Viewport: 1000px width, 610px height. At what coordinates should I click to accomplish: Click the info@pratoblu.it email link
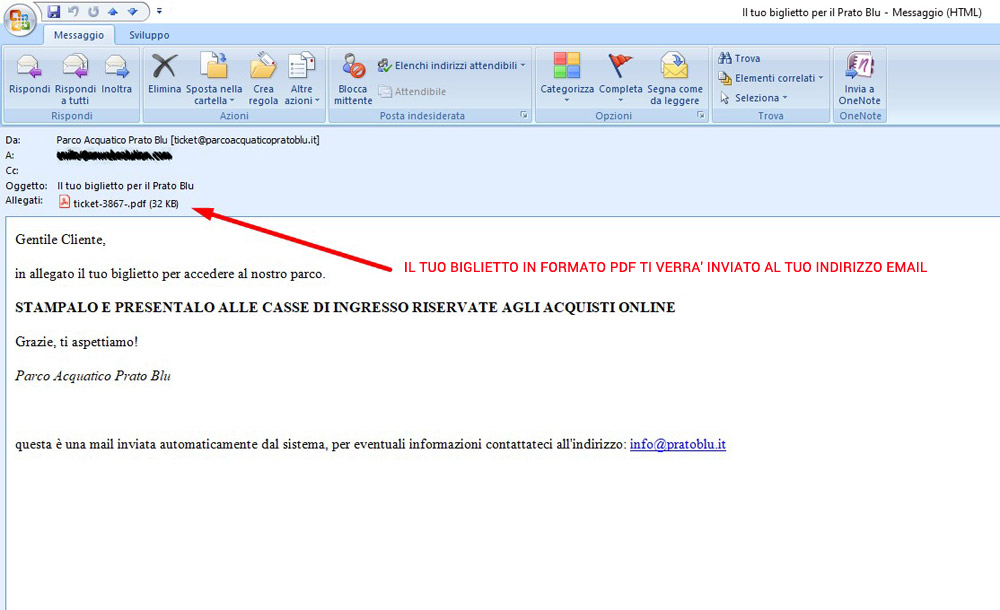[677, 444]
